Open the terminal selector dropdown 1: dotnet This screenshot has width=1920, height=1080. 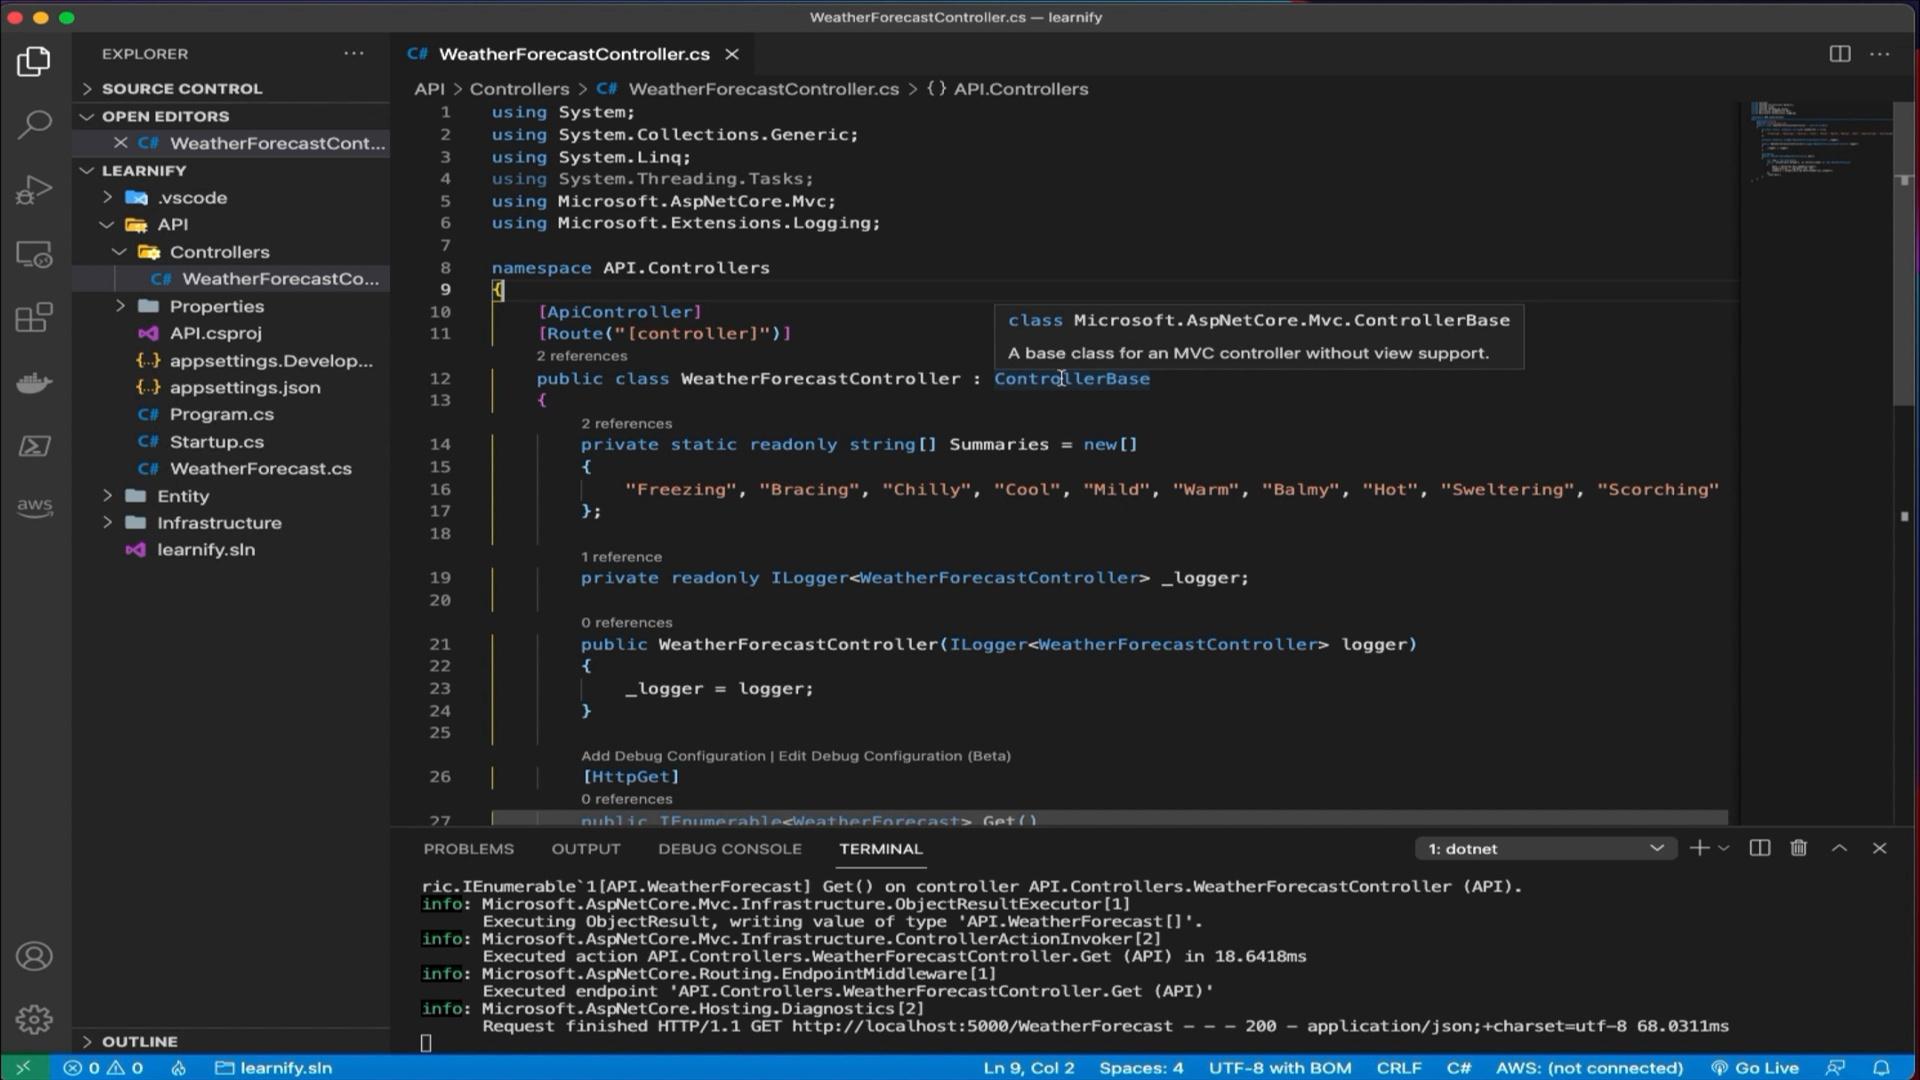pyautogui.click(x=1545, y=848)
